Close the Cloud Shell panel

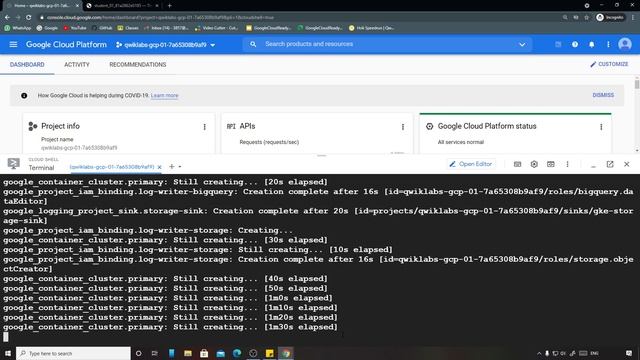tap(627, 164)
